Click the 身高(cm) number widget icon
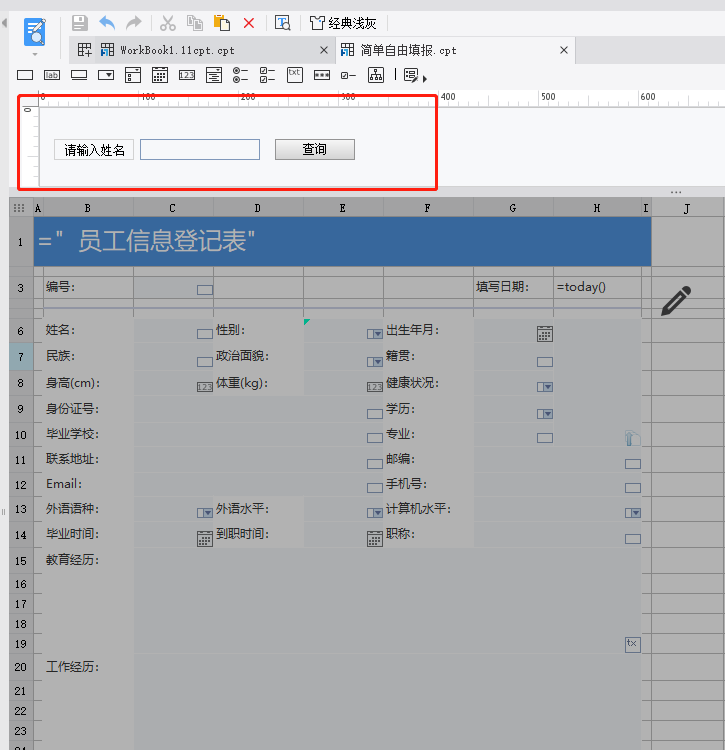This screenshot has width=725, height=750. [205, 387]
